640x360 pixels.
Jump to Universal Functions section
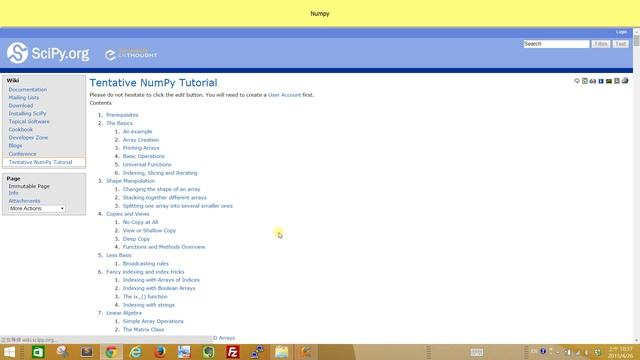click(x=147, y=164)
